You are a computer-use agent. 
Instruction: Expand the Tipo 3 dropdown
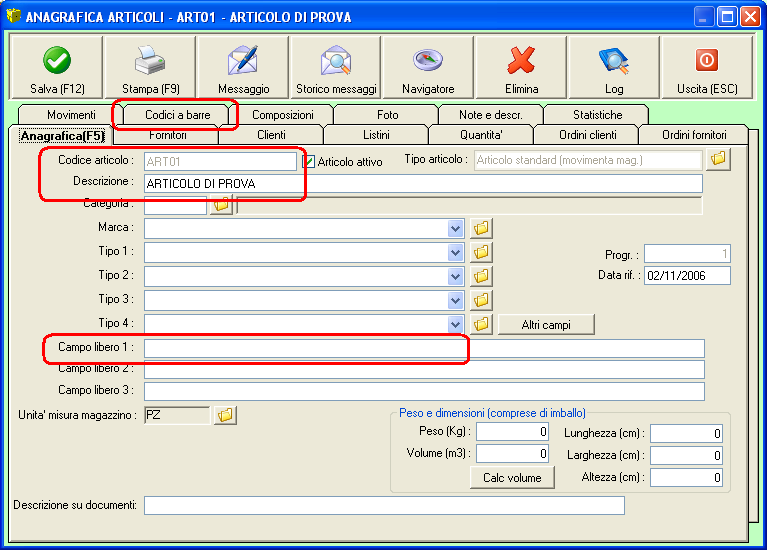pyautogui.click(x=455, y=300)
